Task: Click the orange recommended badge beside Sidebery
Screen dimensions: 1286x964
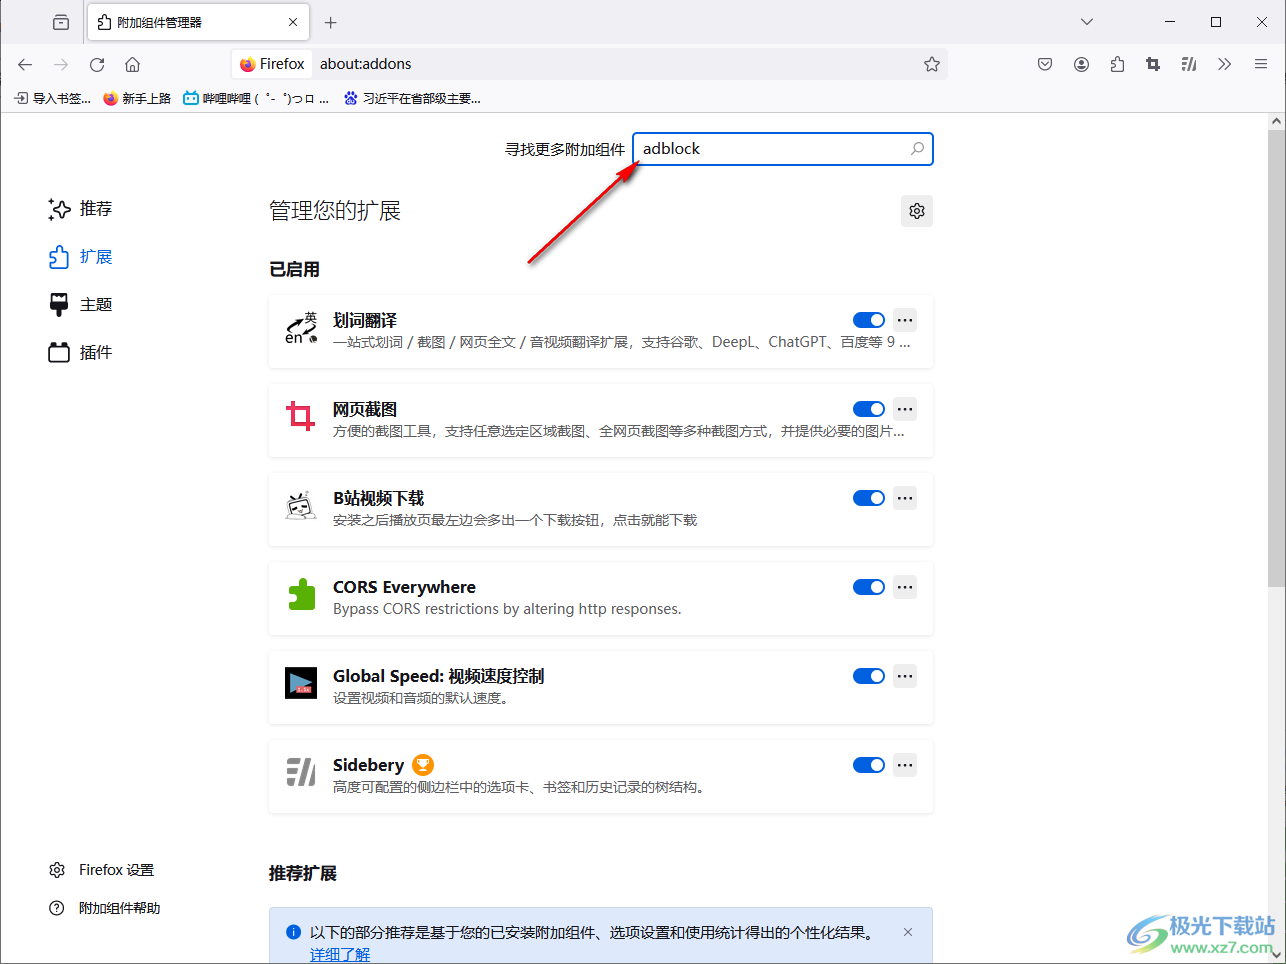Action: 423,765
